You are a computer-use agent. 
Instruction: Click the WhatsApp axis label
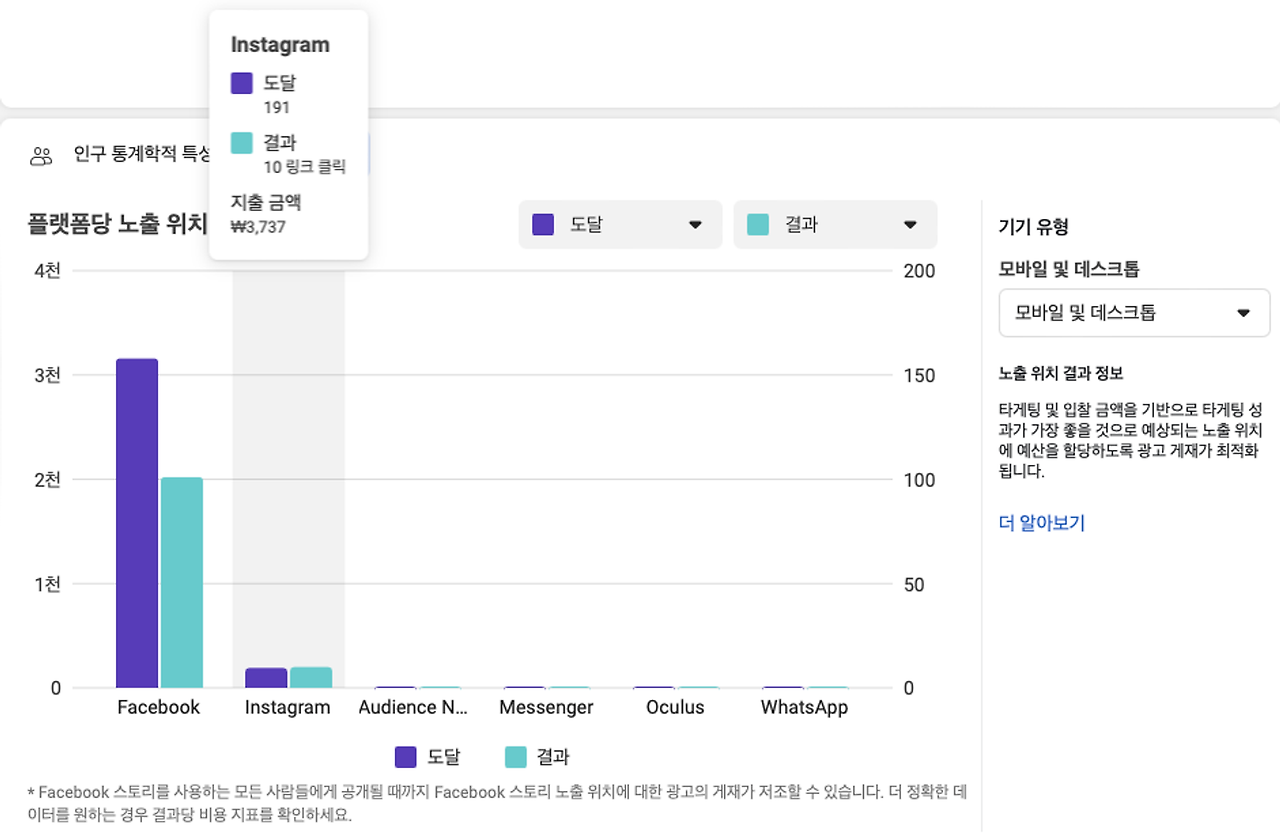[804, 707]
